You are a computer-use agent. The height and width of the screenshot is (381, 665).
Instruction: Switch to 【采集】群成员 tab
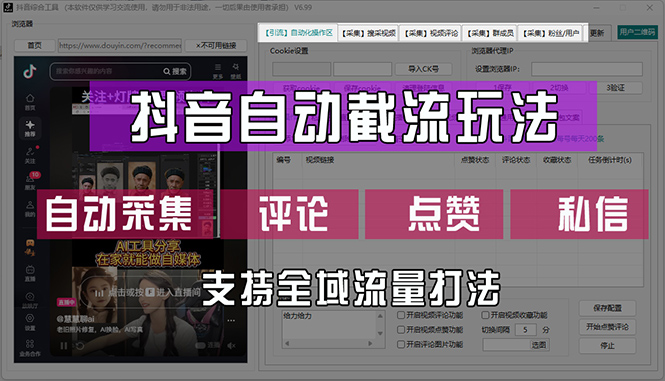490,33
